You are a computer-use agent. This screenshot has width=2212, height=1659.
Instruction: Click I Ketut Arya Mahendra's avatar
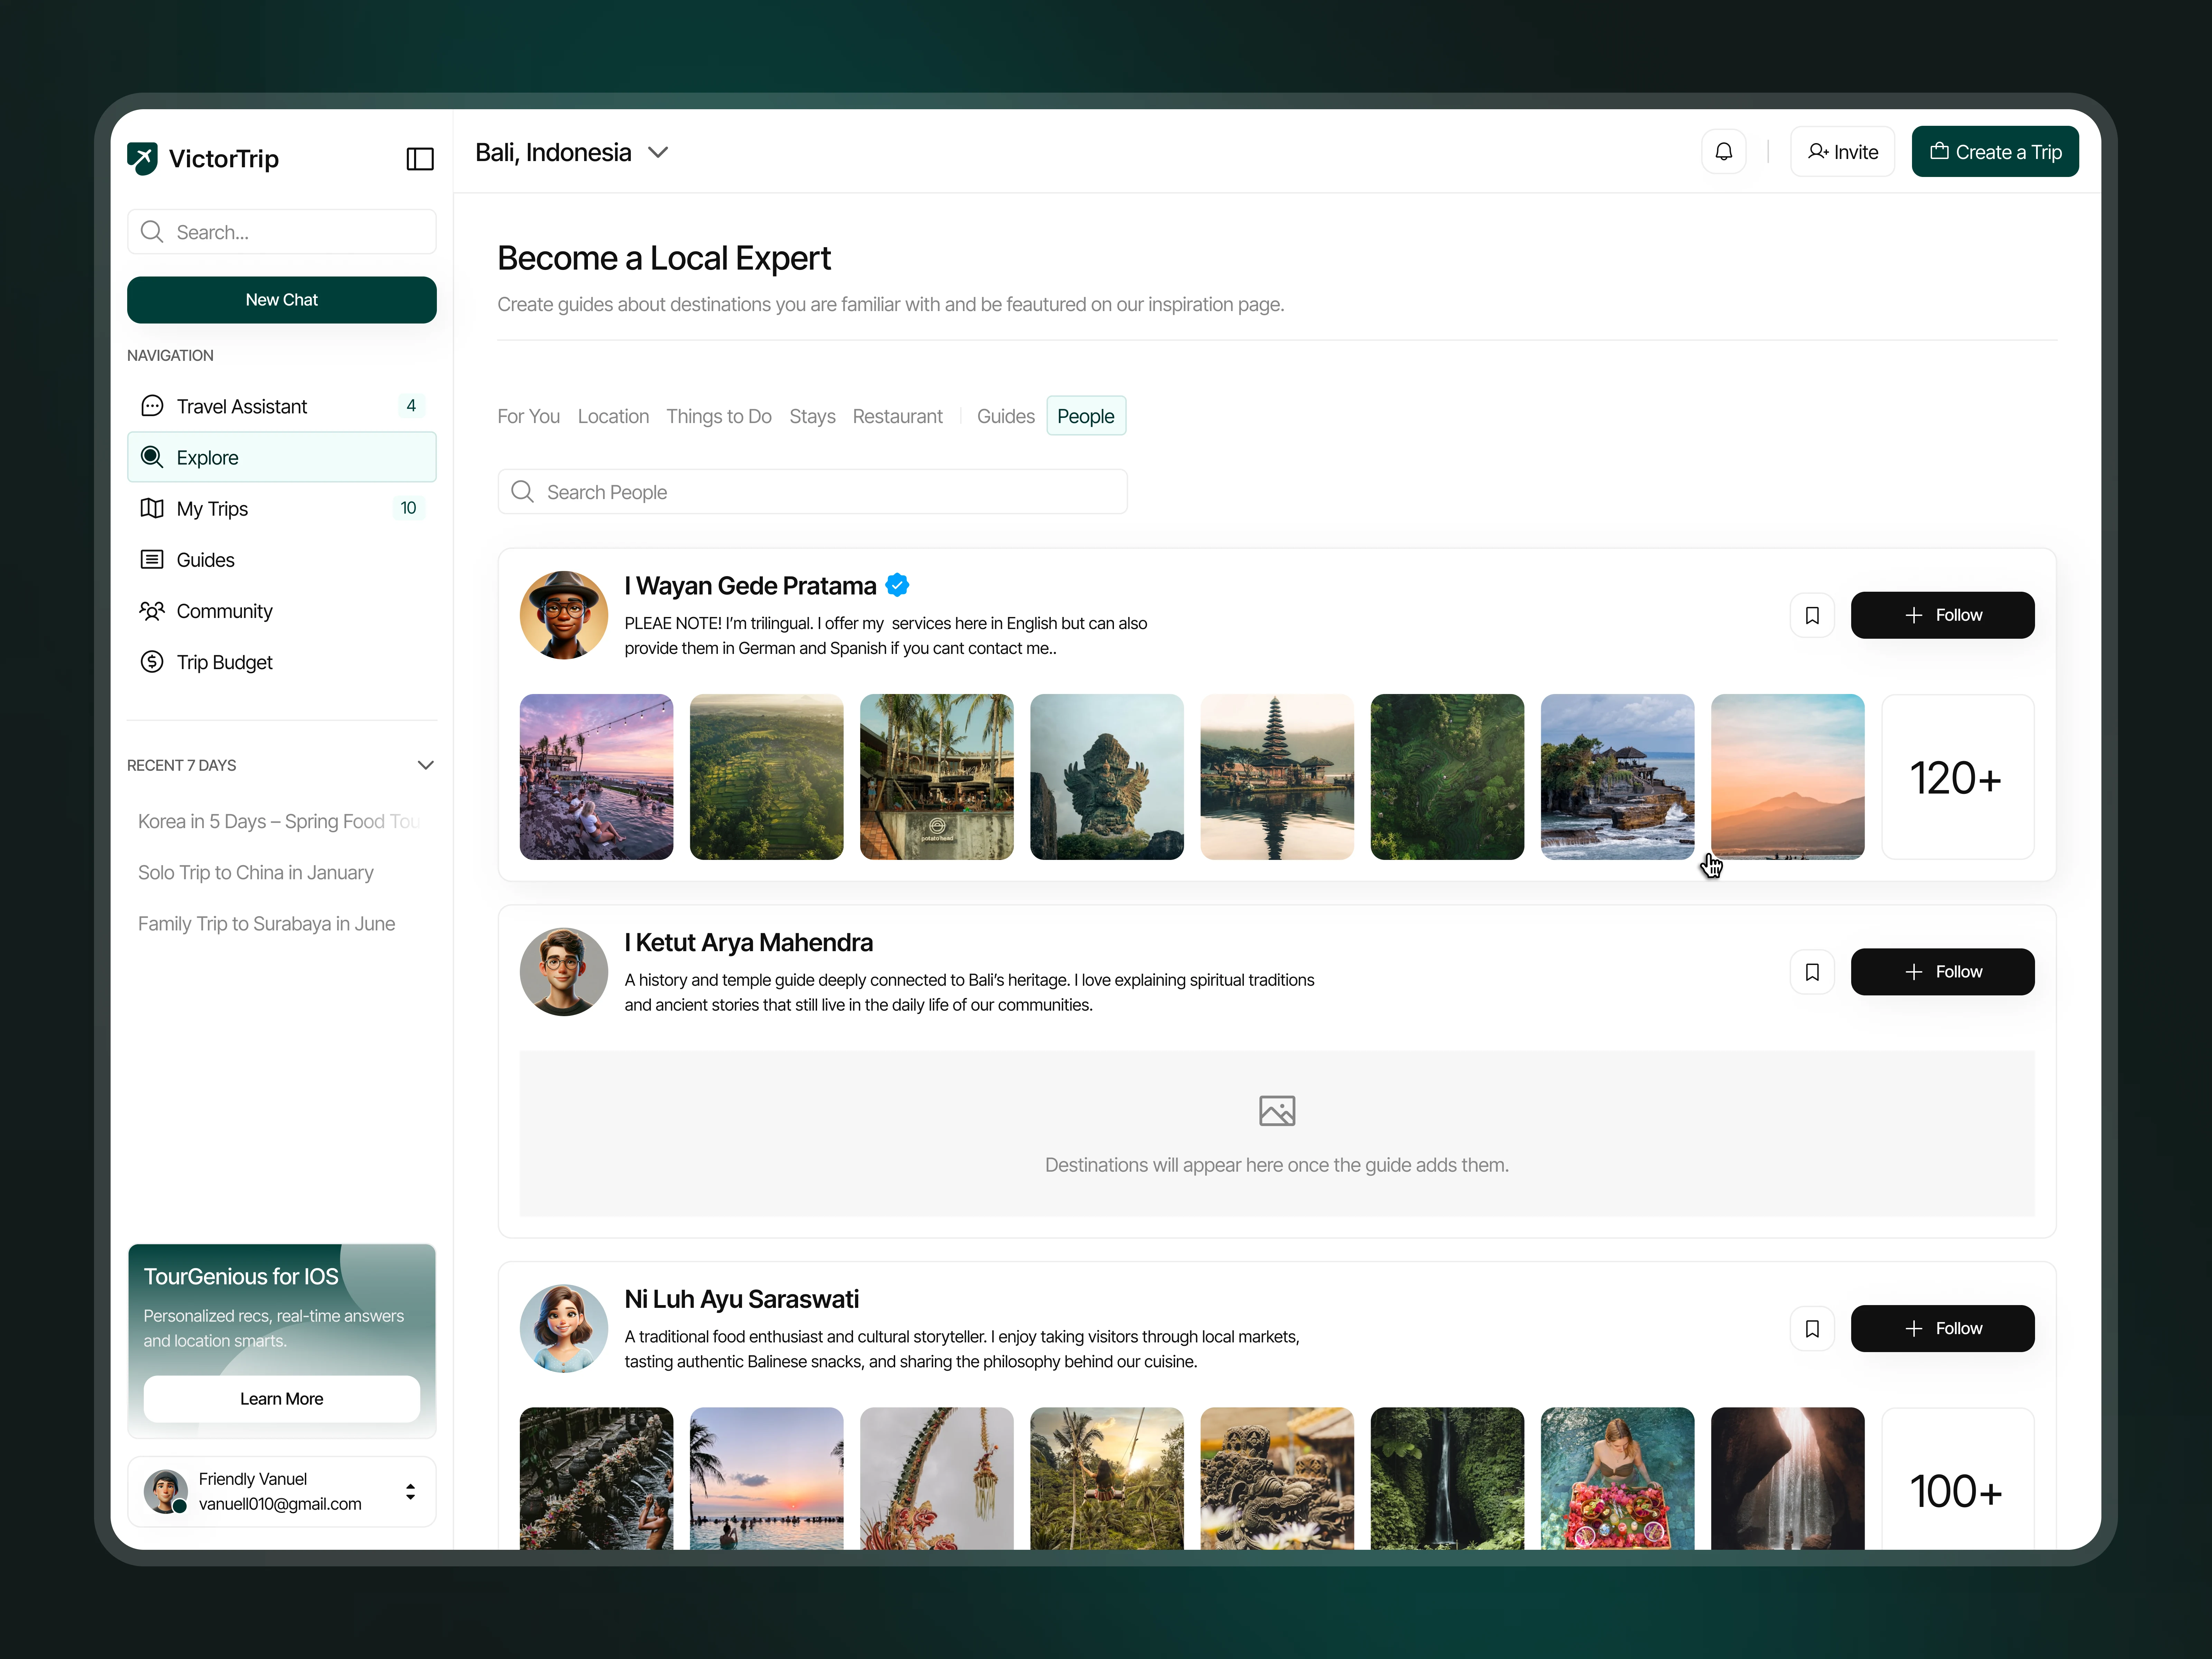click(x=564, y=972)
